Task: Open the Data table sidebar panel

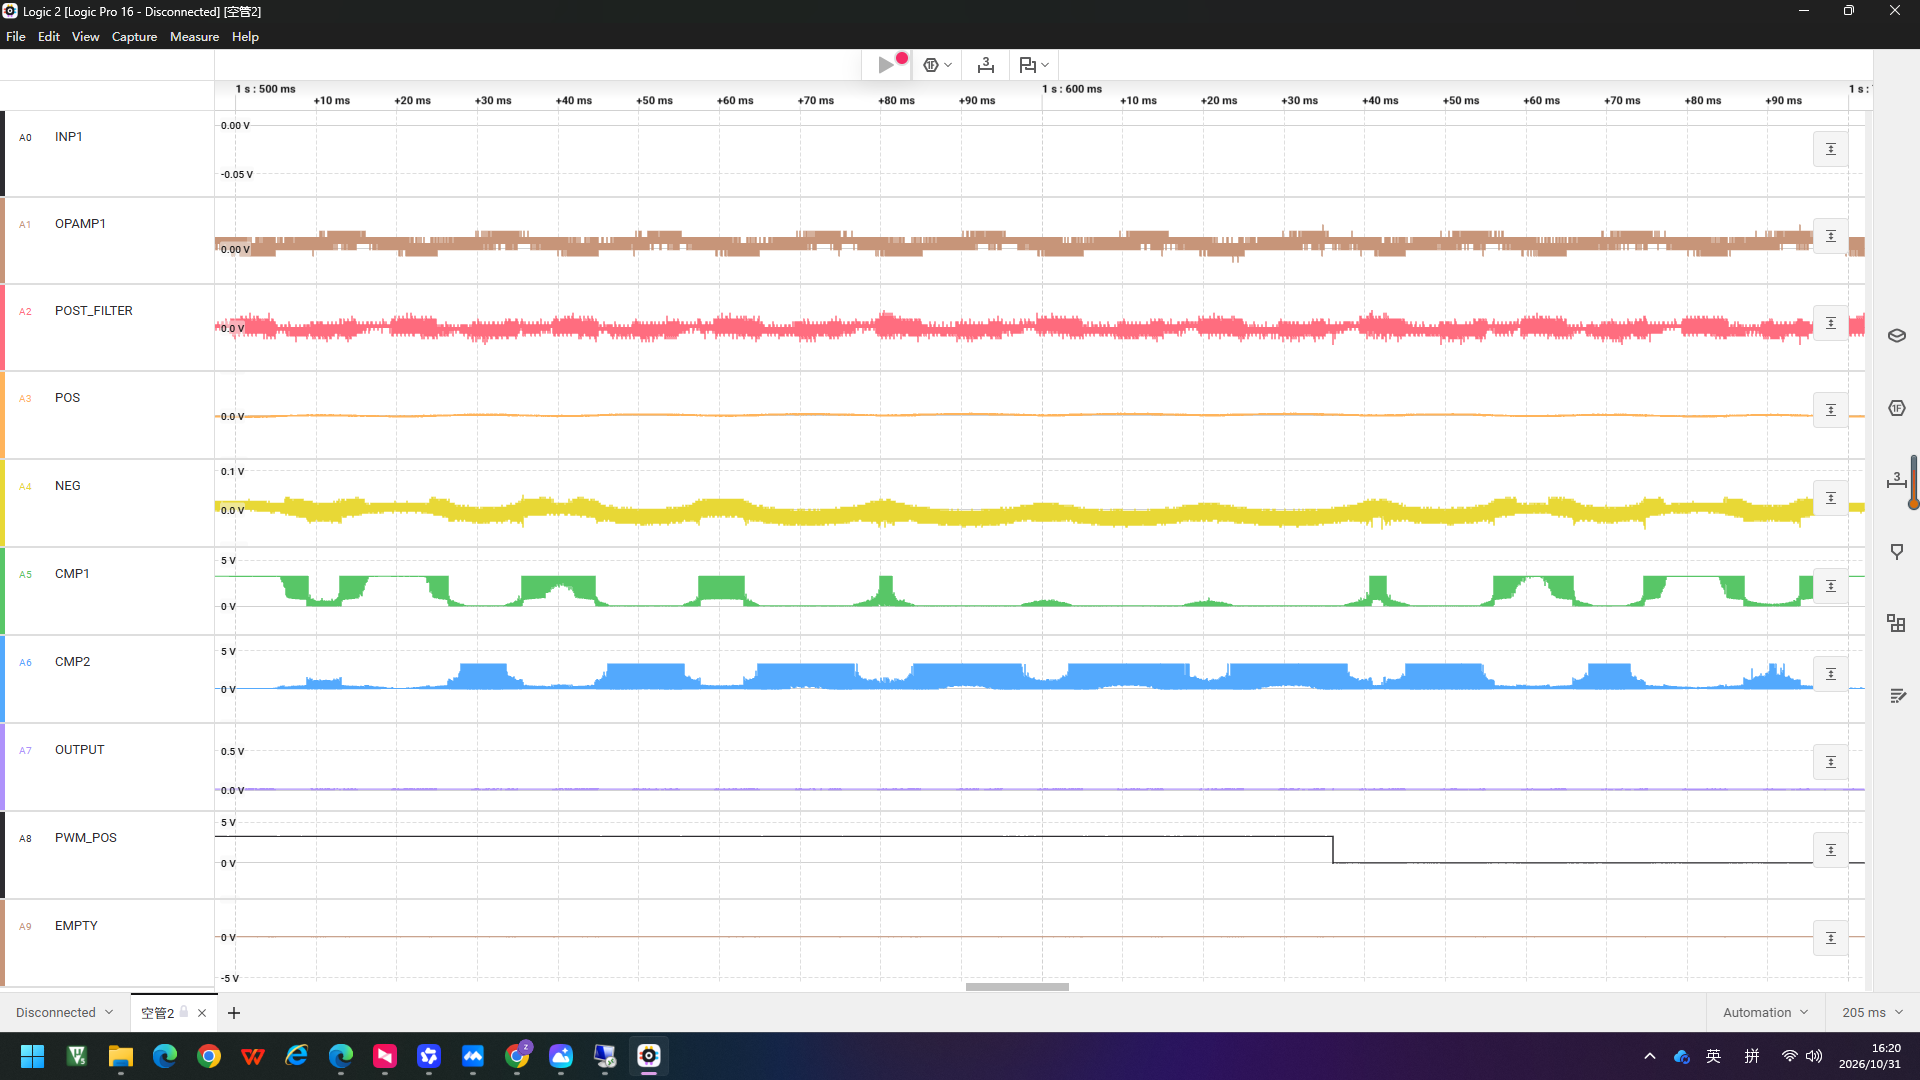Action: 1897,696
